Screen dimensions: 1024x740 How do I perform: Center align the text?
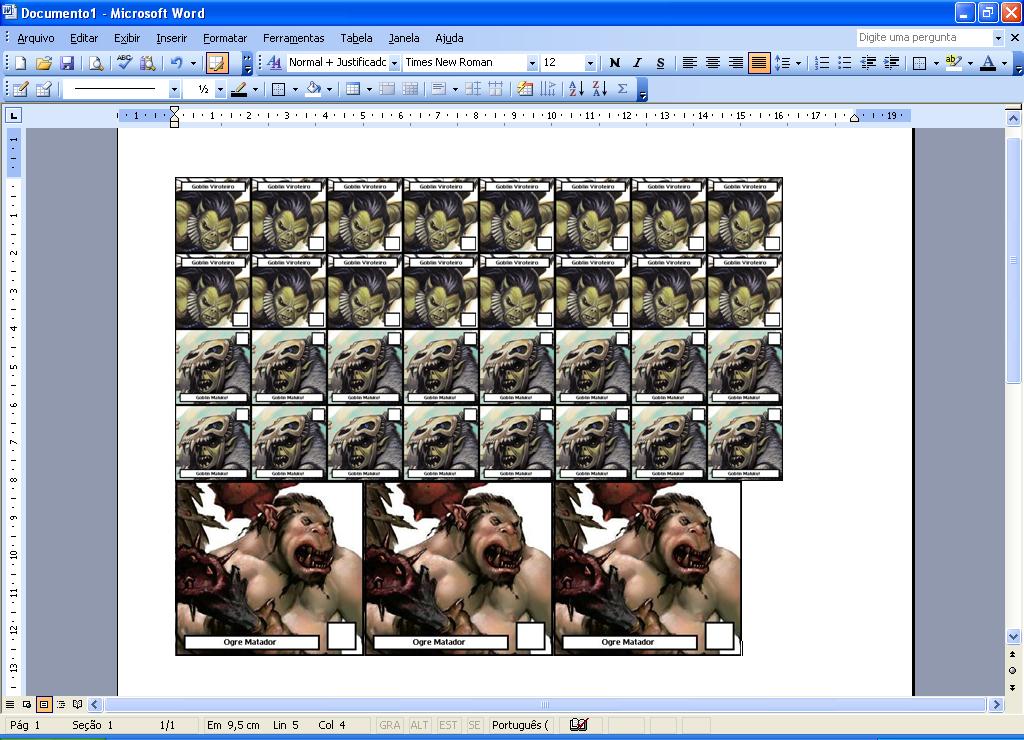pos(712,63)
